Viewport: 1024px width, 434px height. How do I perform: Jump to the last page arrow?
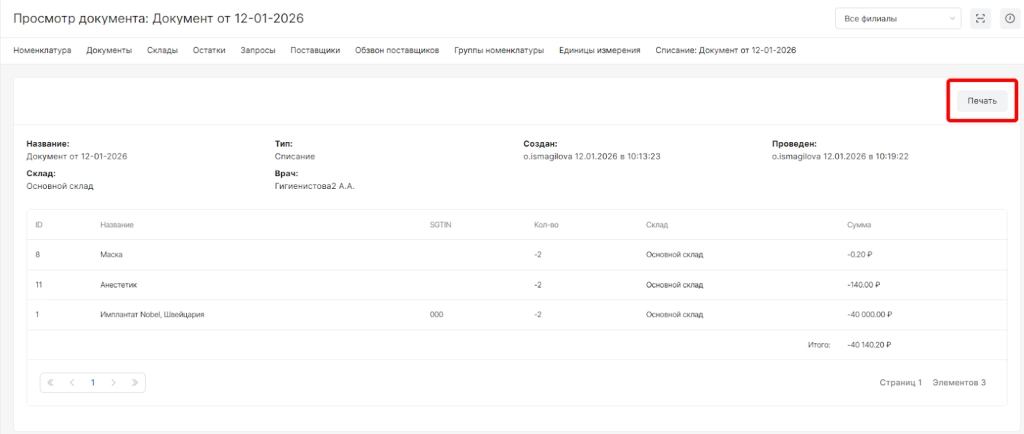point(135,382)
